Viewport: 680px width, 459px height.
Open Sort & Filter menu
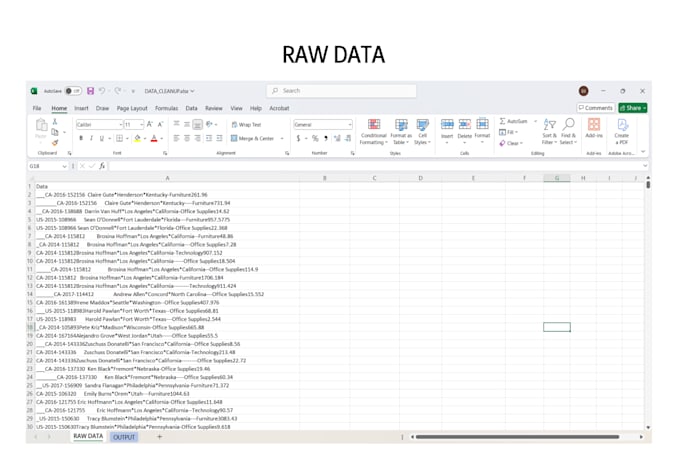(x=549, y=131)
